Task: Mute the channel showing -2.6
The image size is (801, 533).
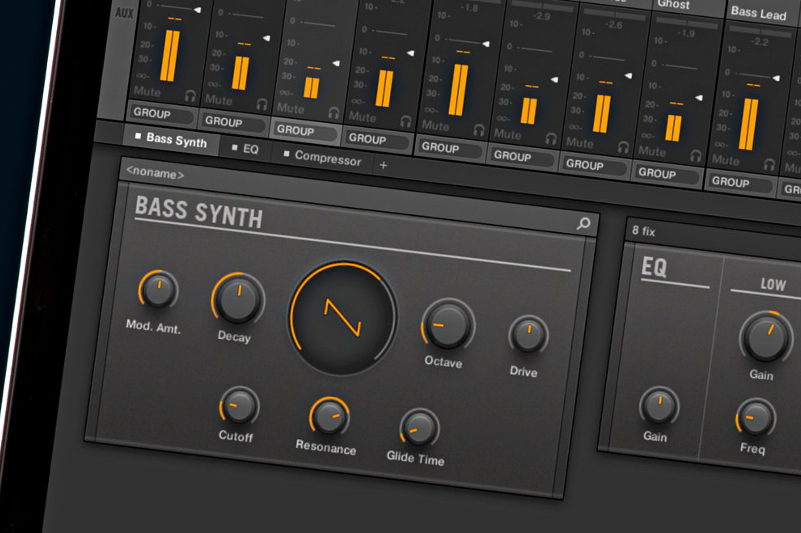Action: [x=579, y=143]
